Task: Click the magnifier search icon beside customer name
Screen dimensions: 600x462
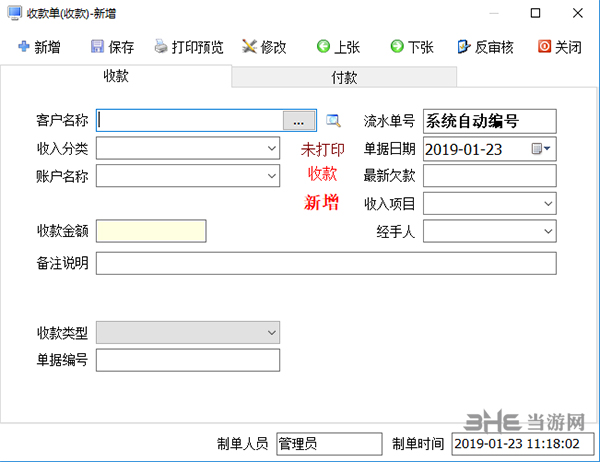Action: pyautogui.click(x=333, y=121)
